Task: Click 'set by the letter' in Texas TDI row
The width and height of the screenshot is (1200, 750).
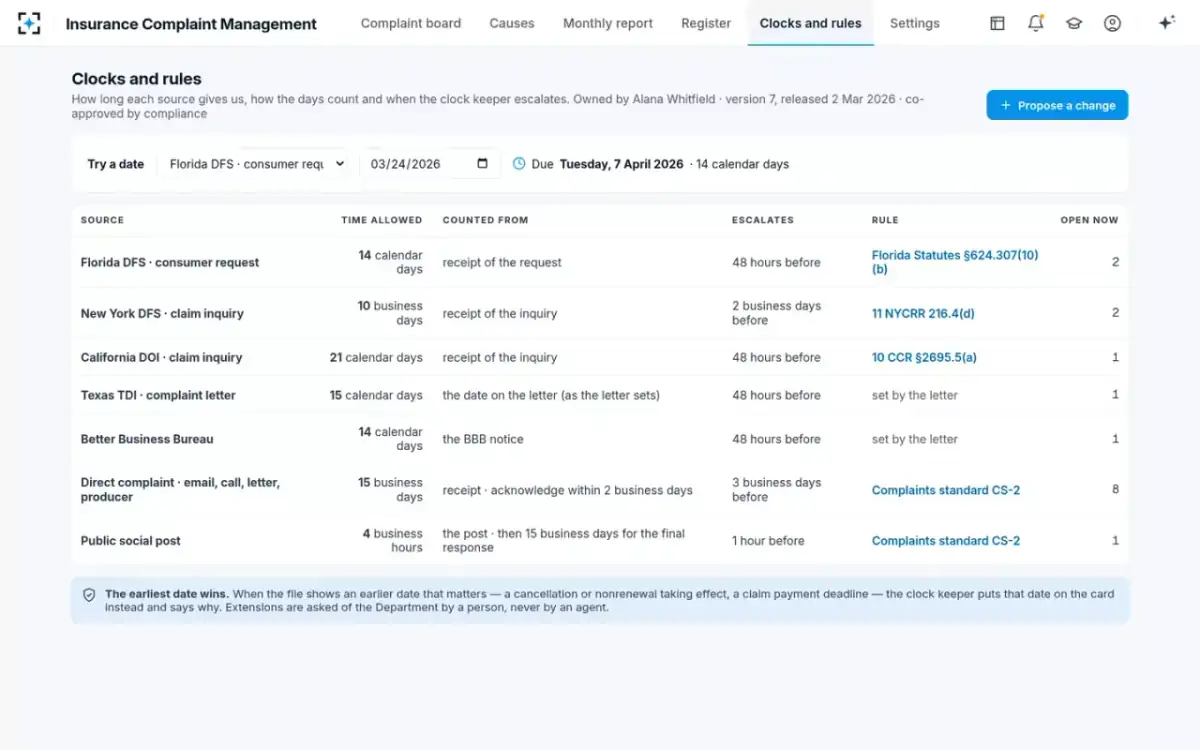Action: tap(915, 395)
